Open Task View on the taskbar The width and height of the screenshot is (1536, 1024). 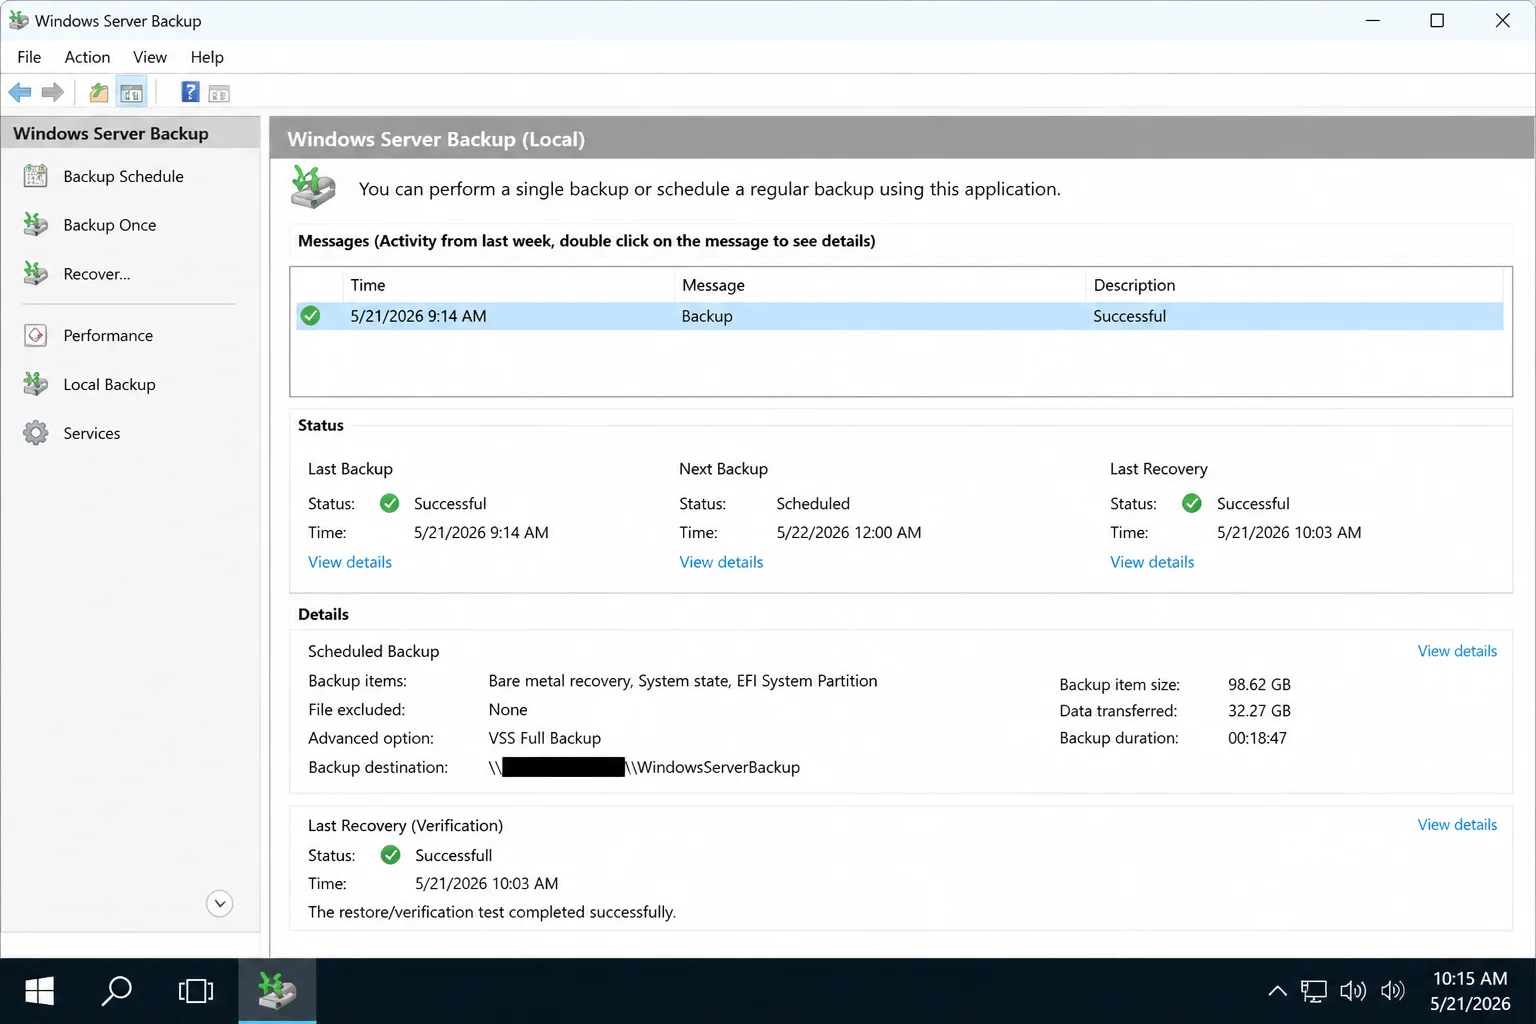(196, 991)
